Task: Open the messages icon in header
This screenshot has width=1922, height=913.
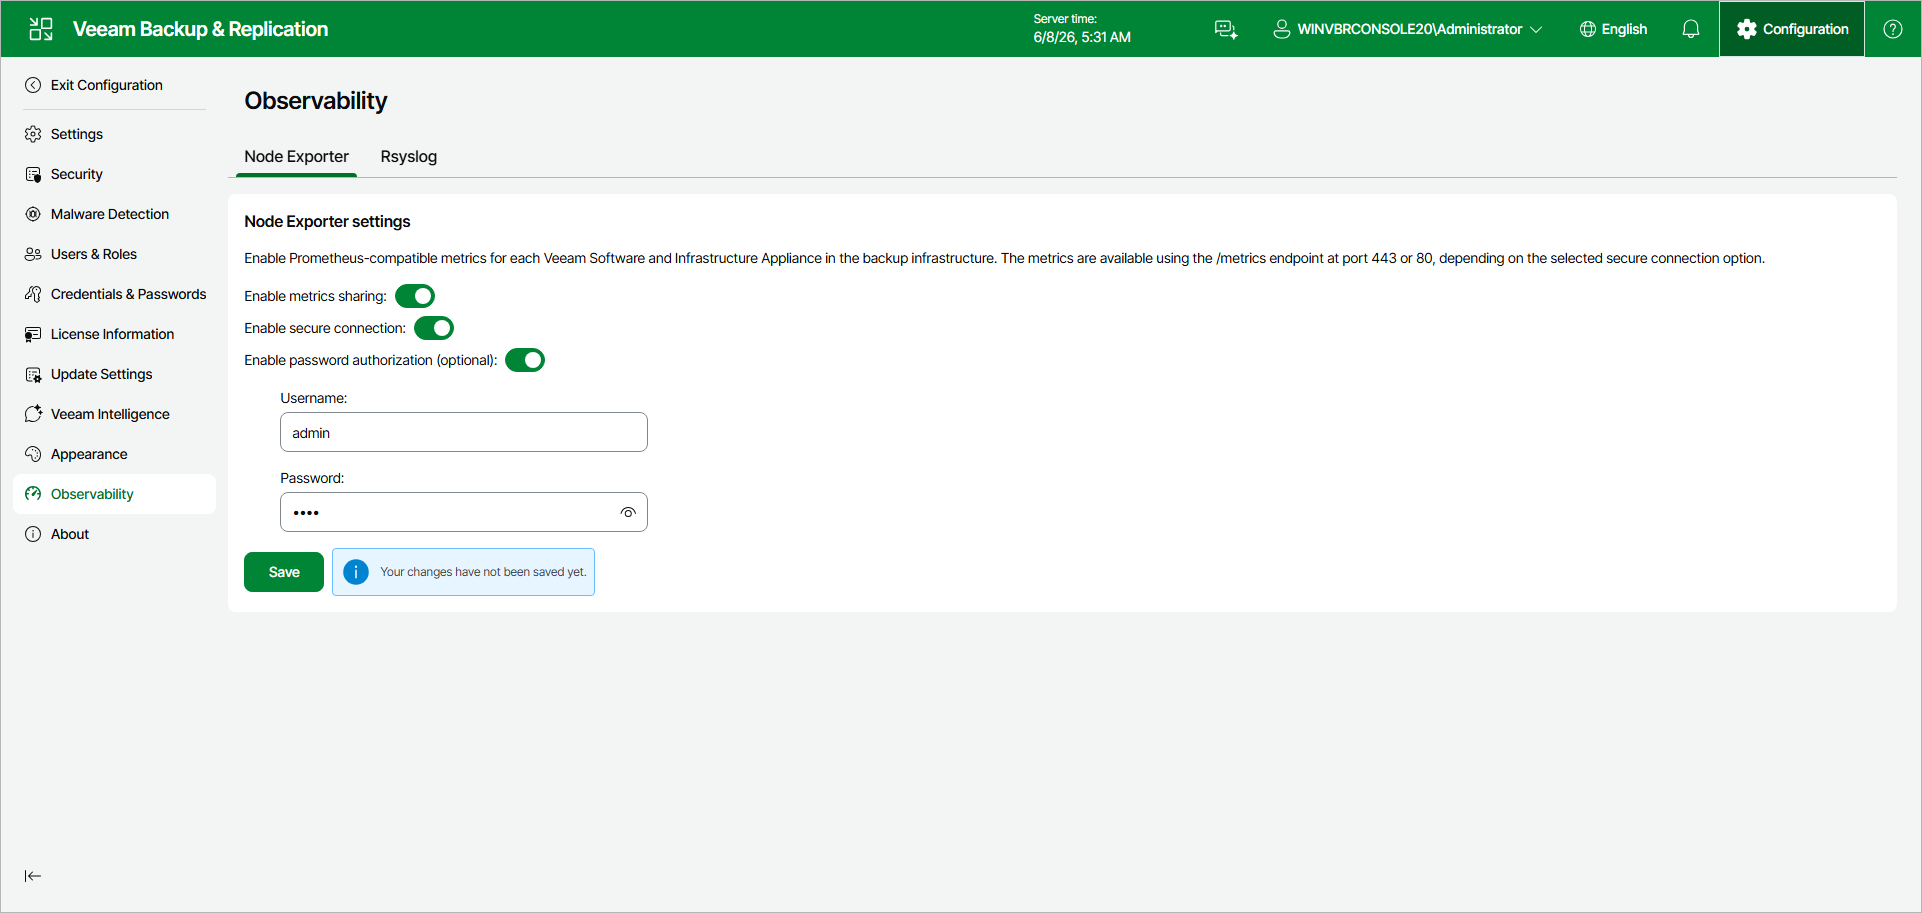Action: (x=1226, y=29)
